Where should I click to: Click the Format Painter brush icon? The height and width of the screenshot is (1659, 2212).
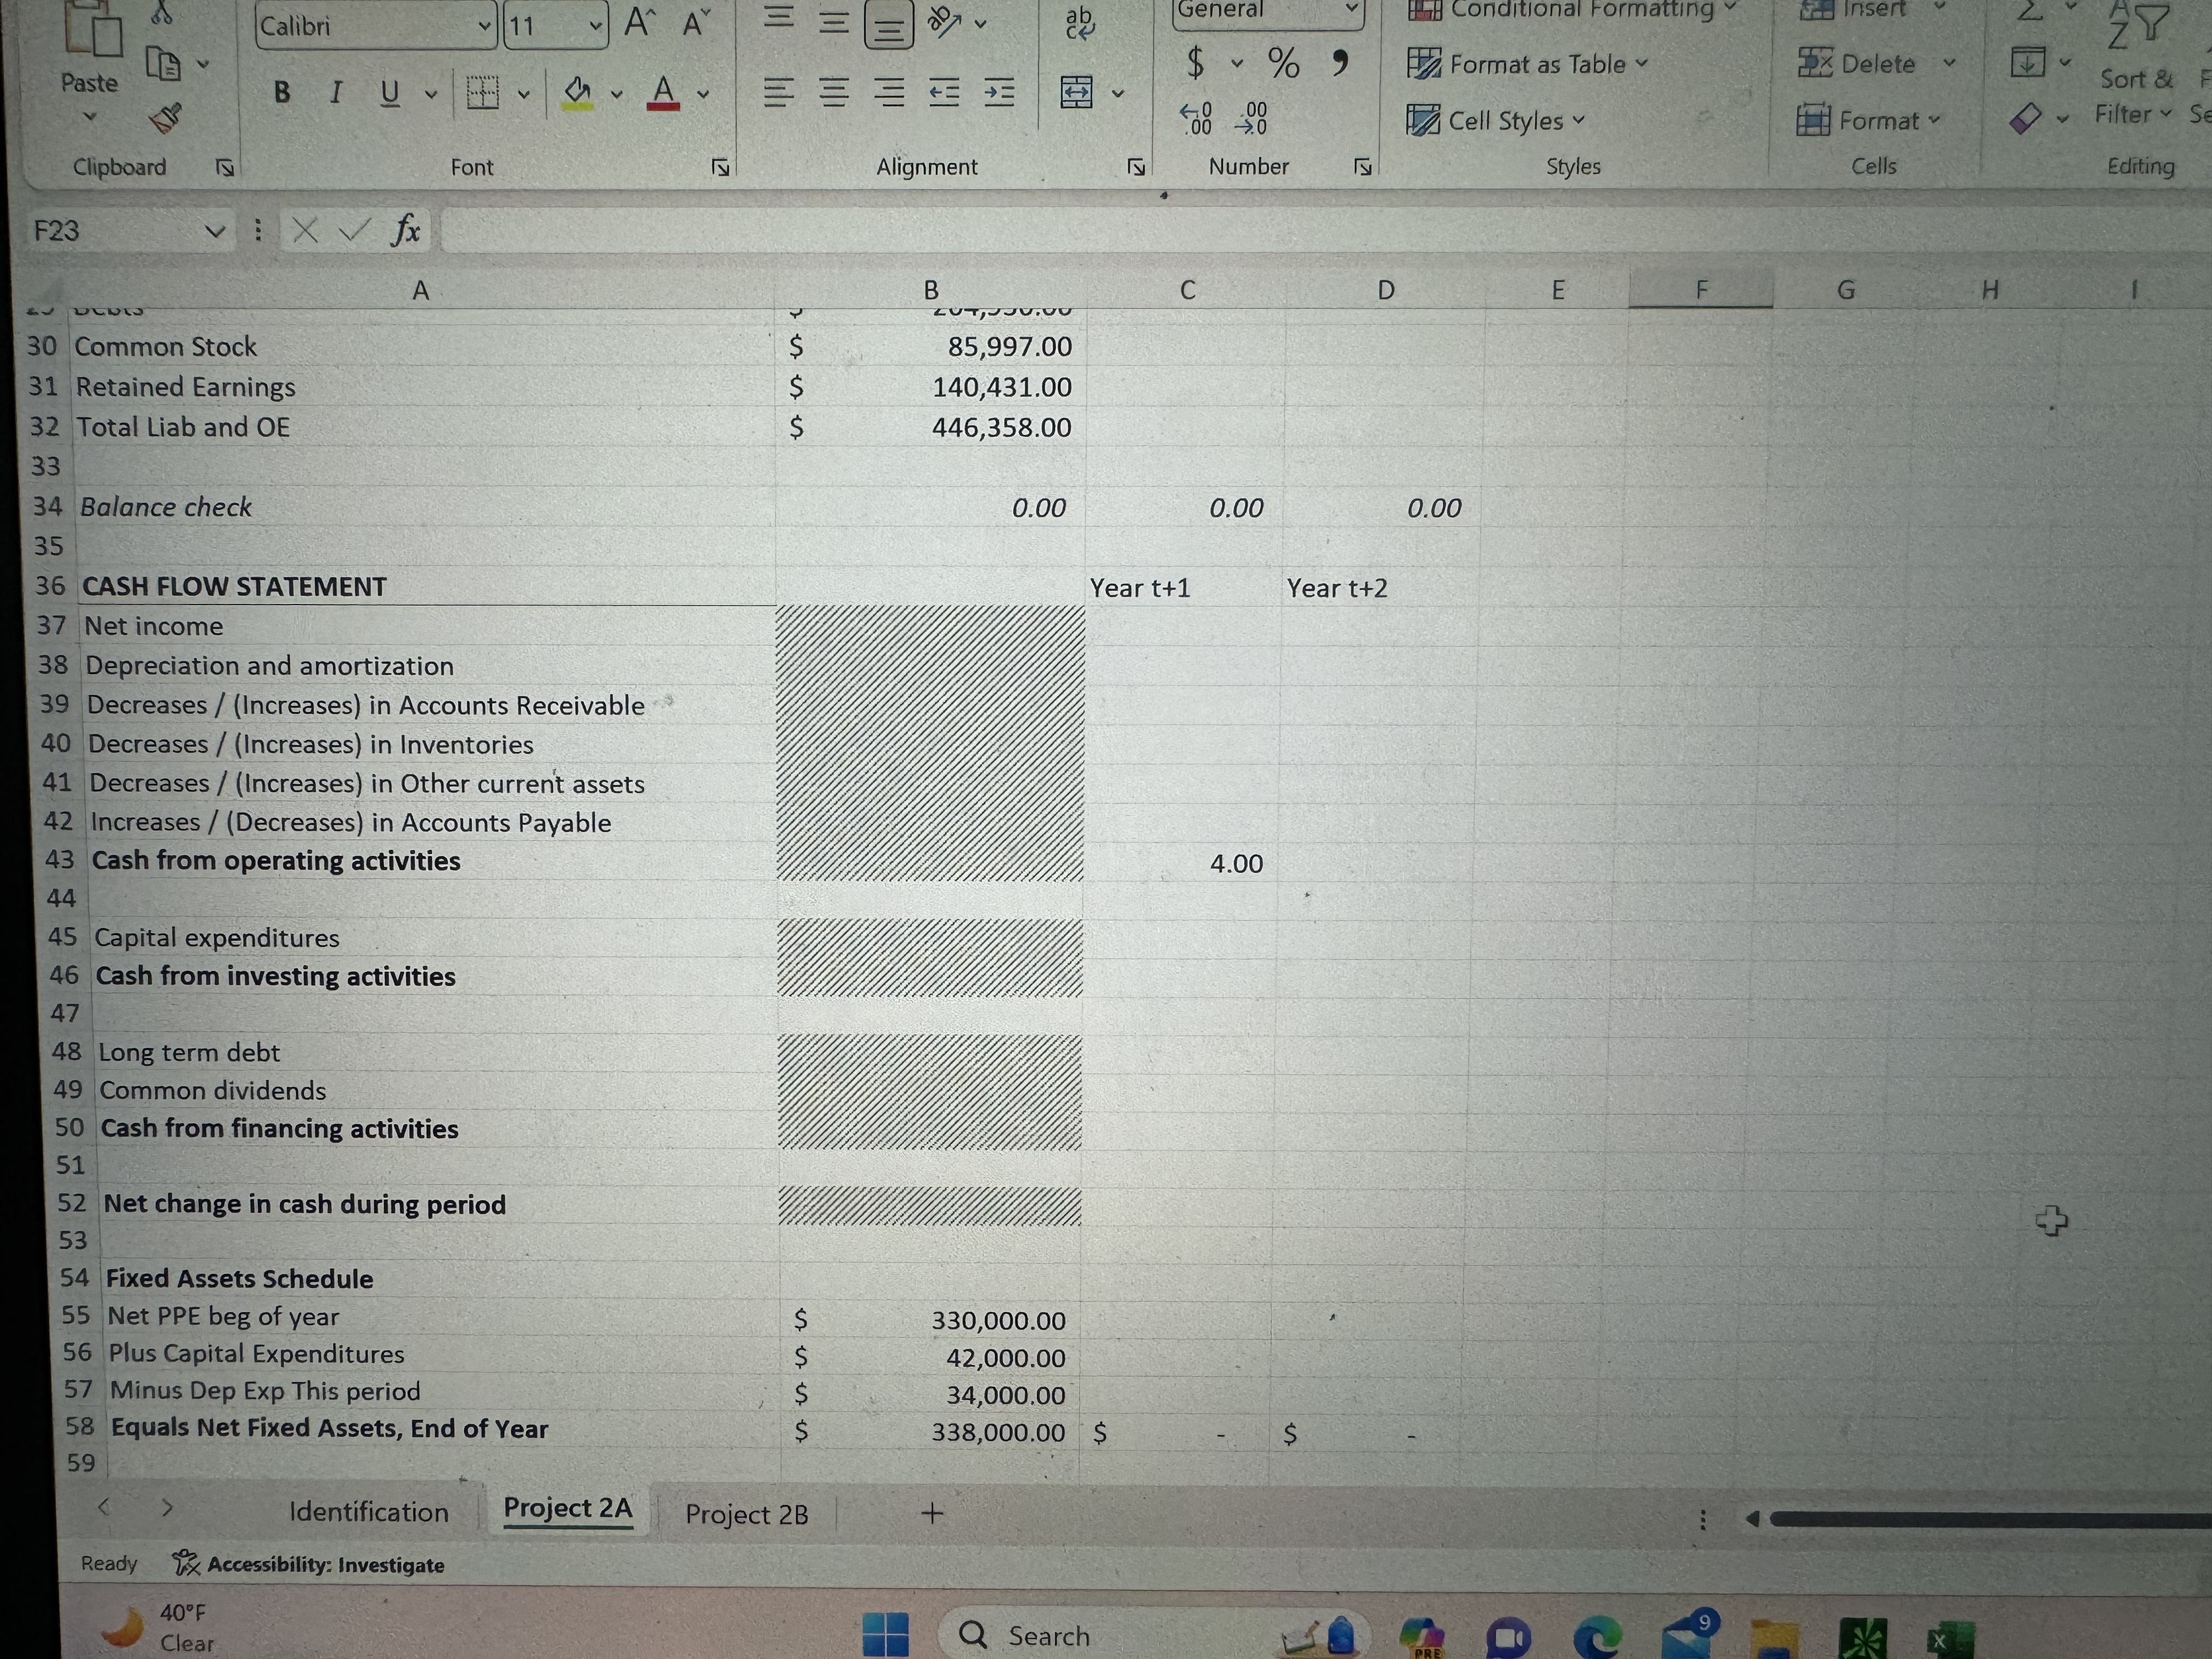(x=166, y=118)
